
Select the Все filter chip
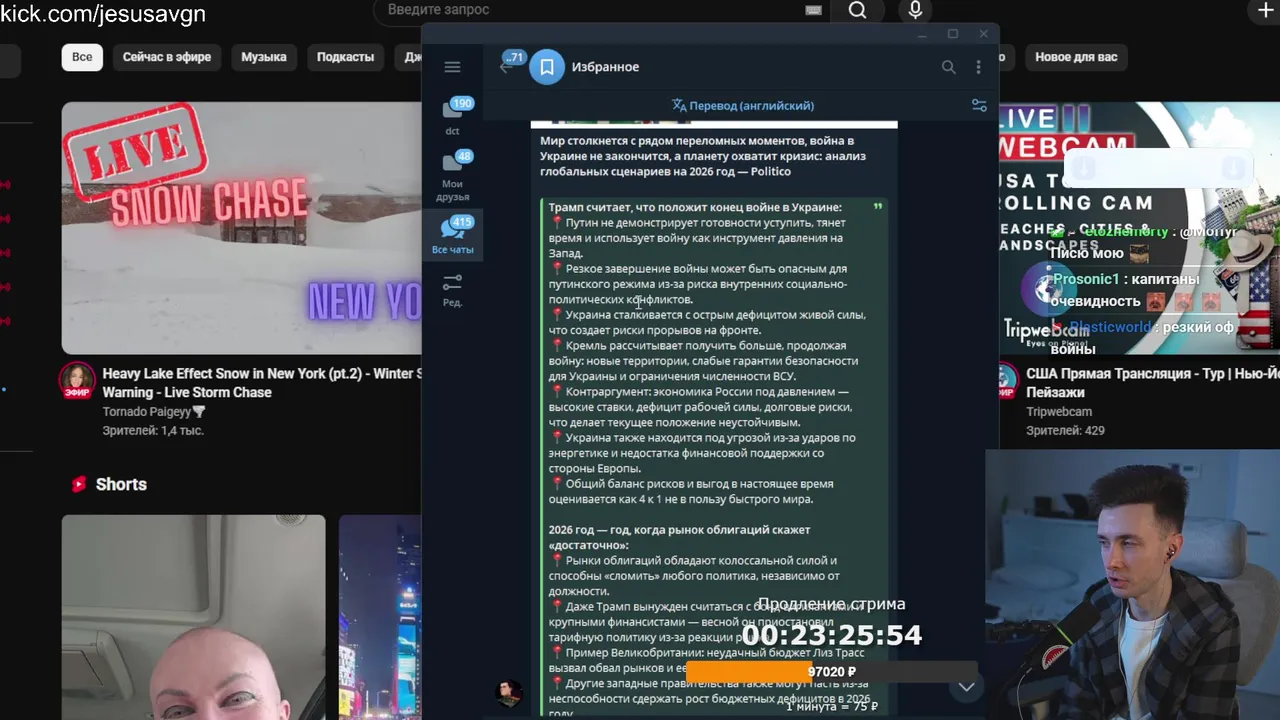coord(82,57)
